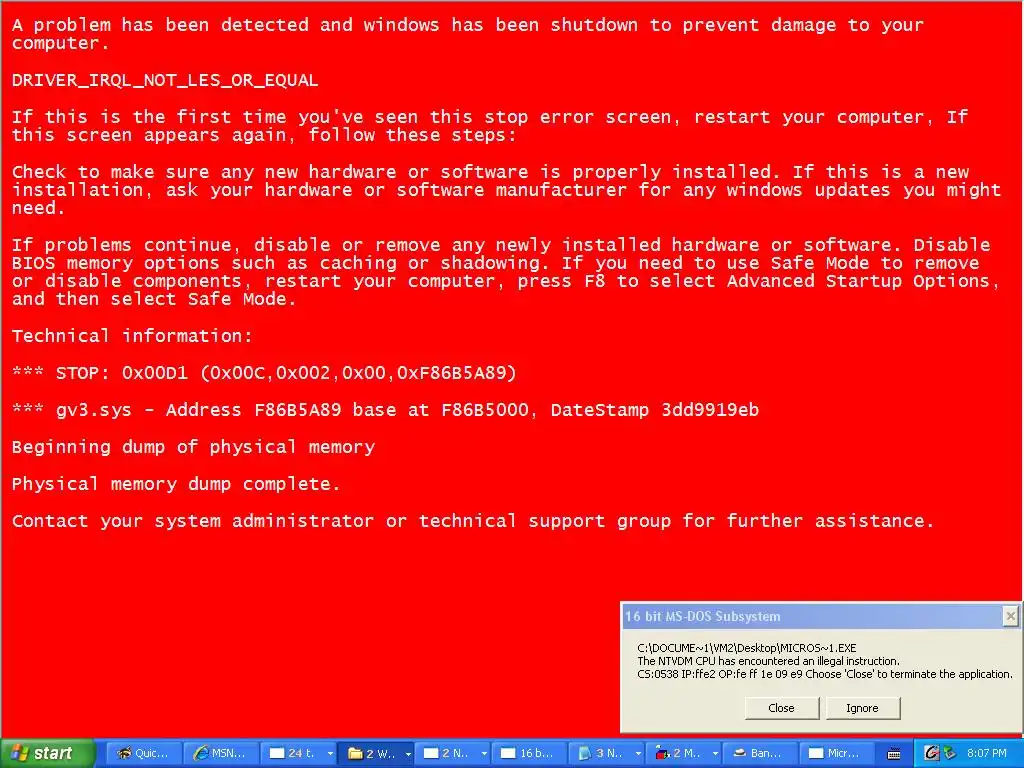Switch to the 'Ban...' taskbar window

(x=760, y=753)
